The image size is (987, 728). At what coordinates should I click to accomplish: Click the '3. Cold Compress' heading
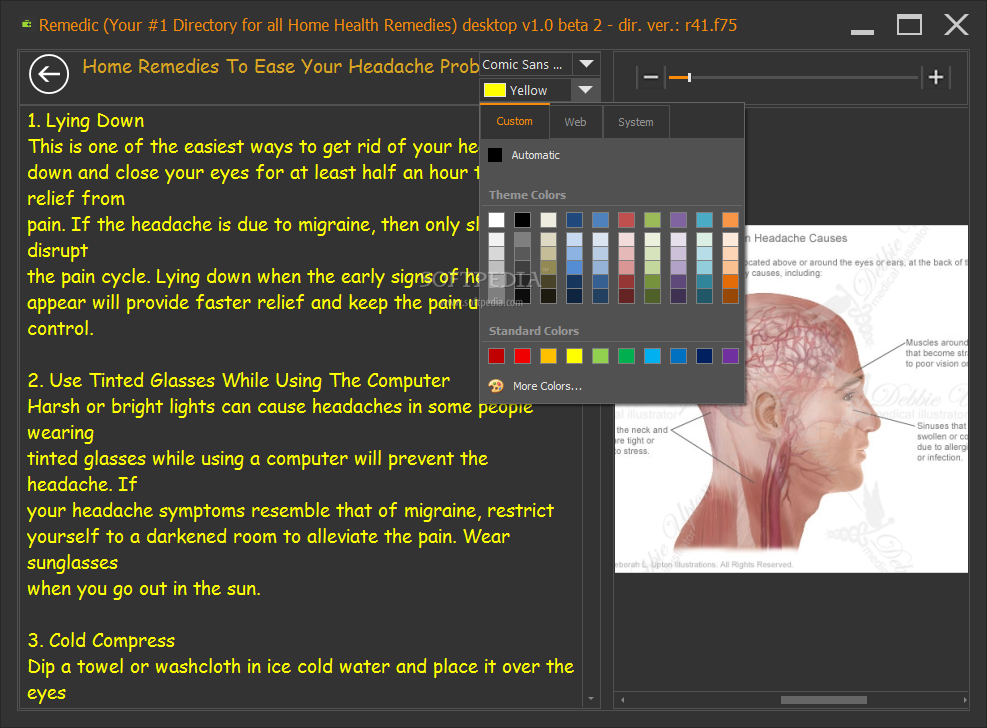click(101, 641)
